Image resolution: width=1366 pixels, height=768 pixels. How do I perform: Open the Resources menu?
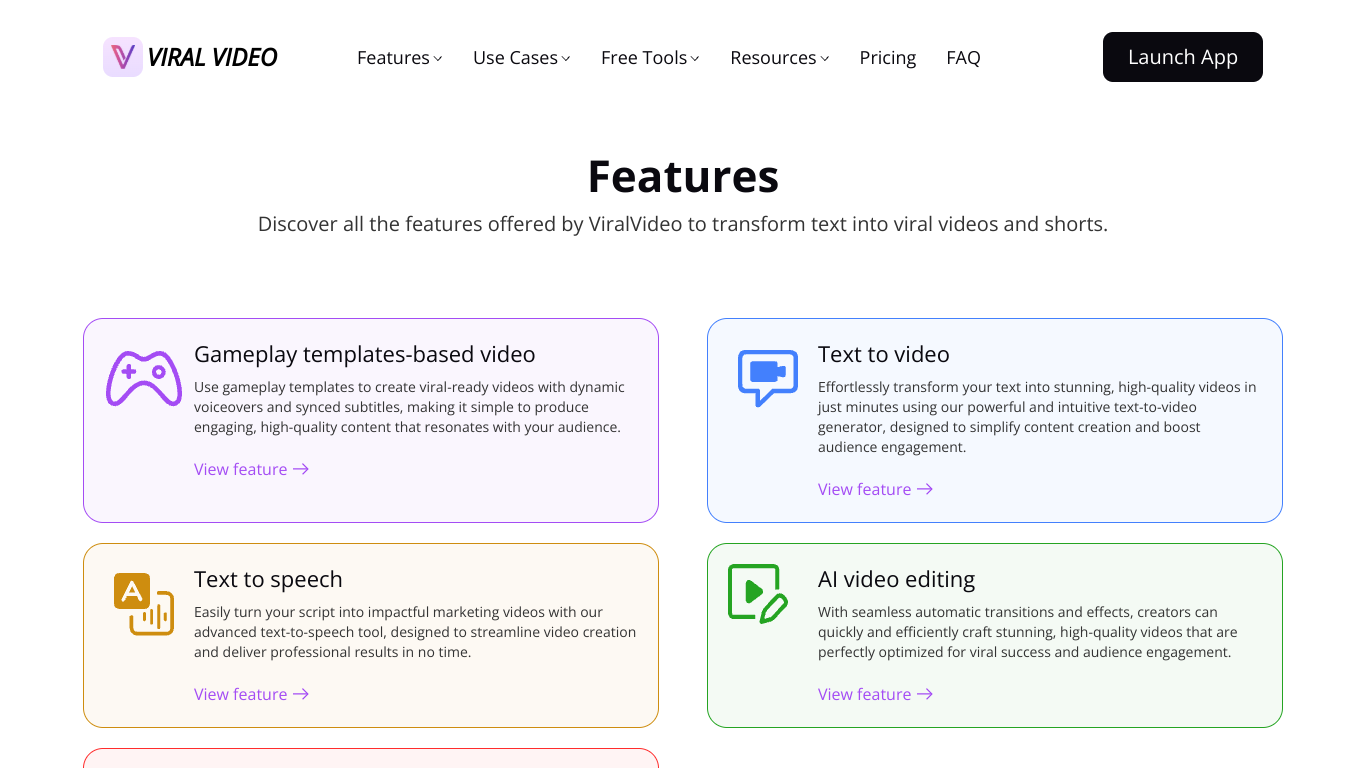click(780, 58)
